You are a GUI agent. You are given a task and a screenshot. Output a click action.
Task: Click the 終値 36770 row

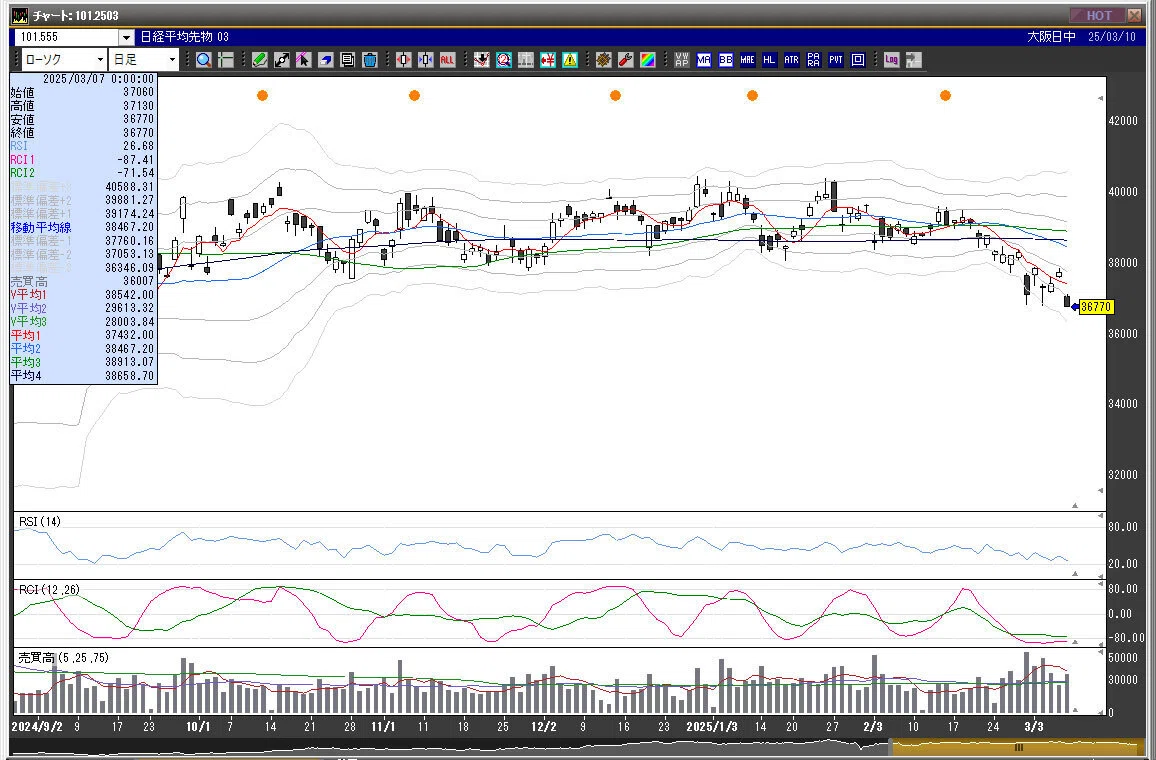(x=83, y=133)
